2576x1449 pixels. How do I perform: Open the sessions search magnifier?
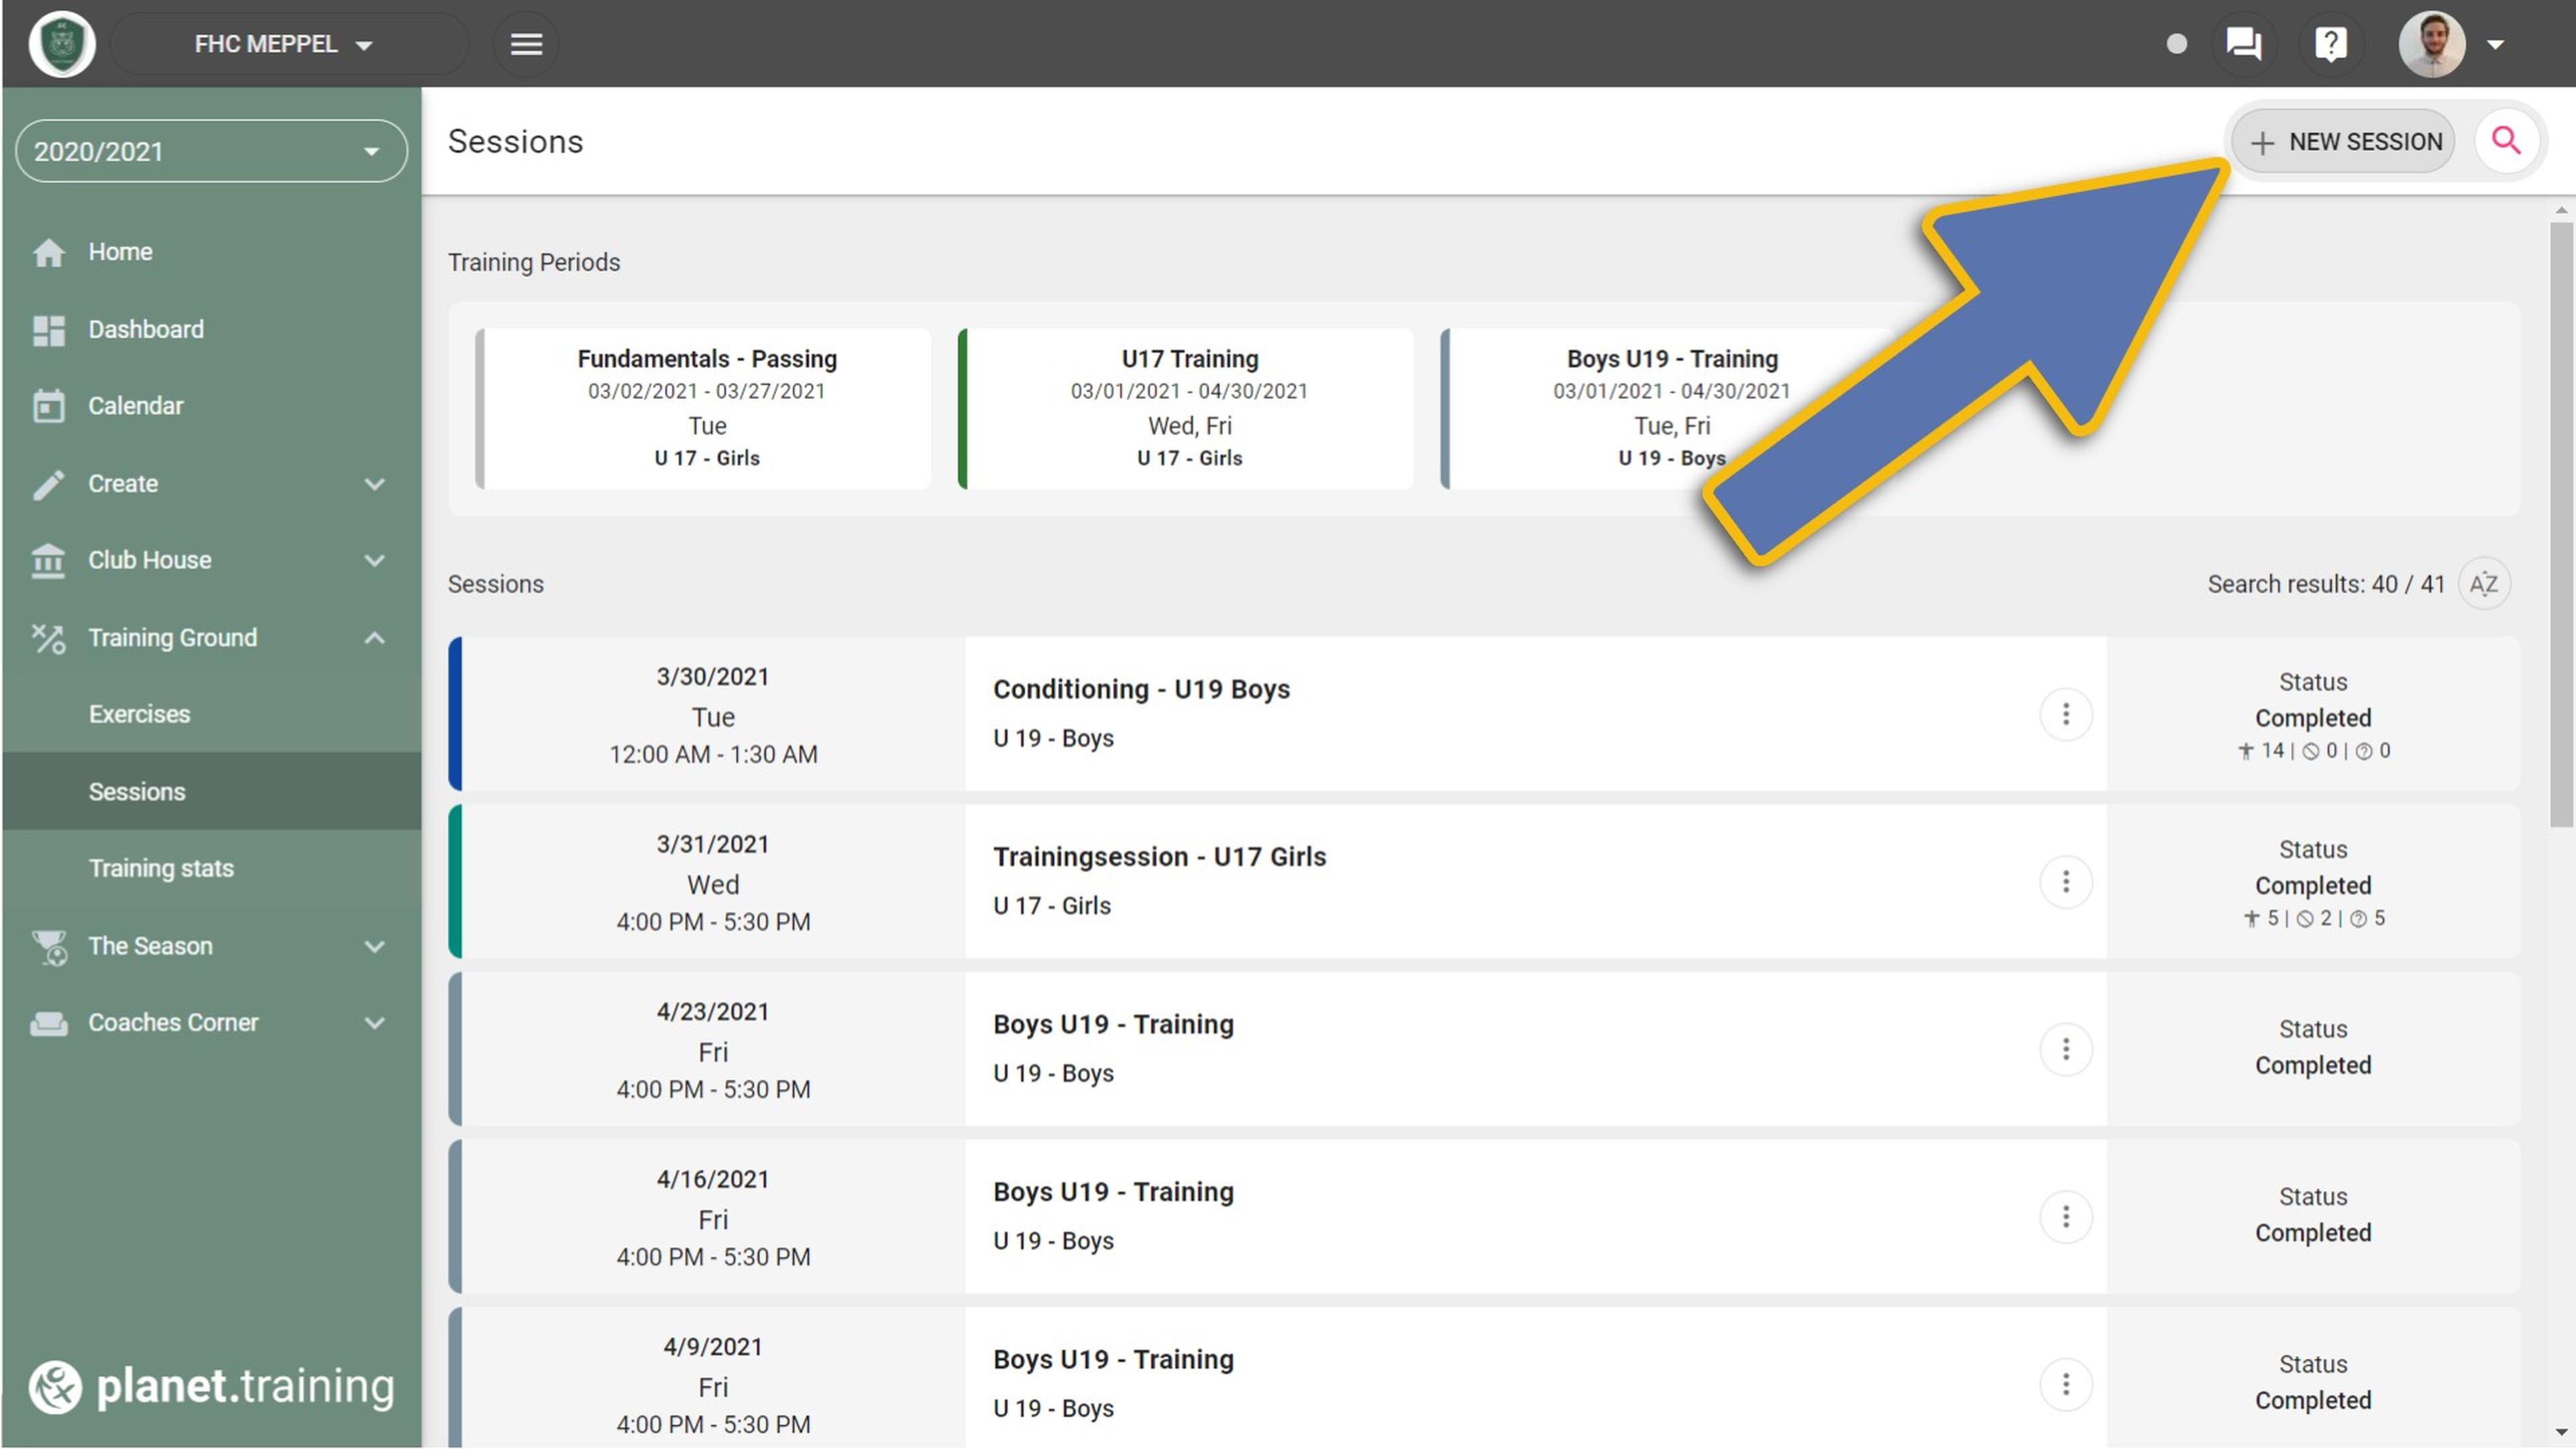(2506, 141)
